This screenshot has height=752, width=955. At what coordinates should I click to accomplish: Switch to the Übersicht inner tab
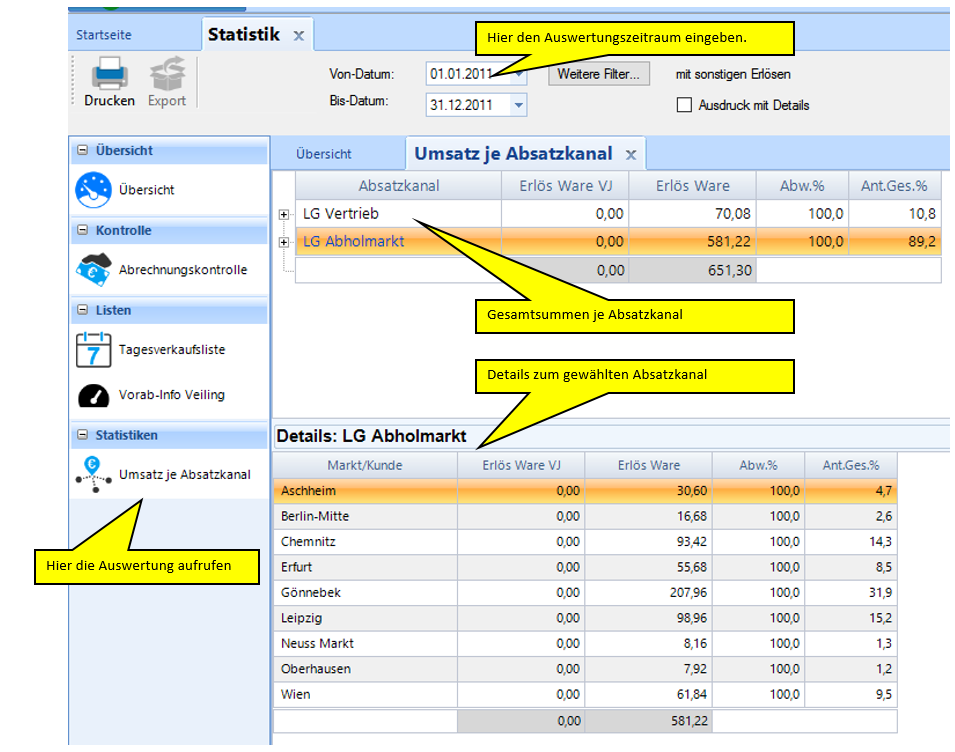tap(324, 155)
